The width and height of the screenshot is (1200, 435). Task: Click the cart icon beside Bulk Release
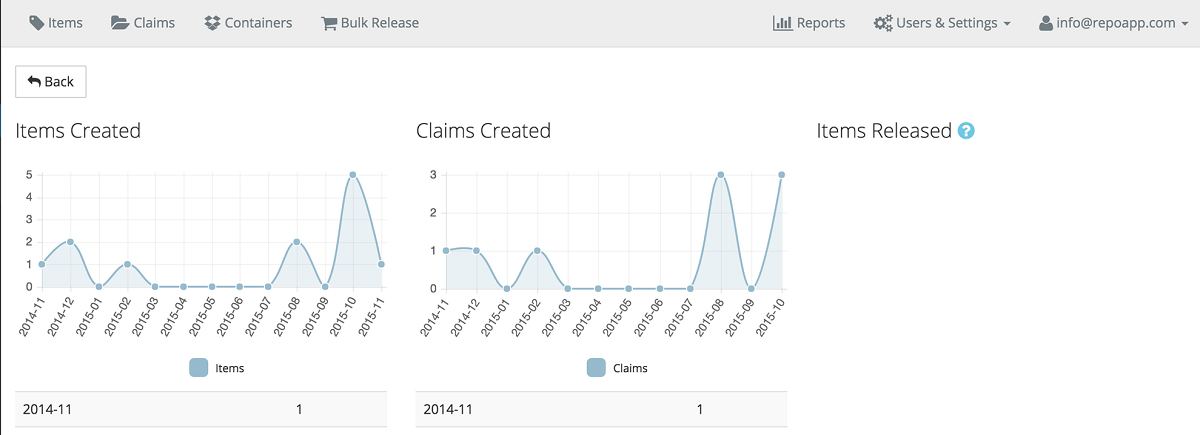coord(328,23)
